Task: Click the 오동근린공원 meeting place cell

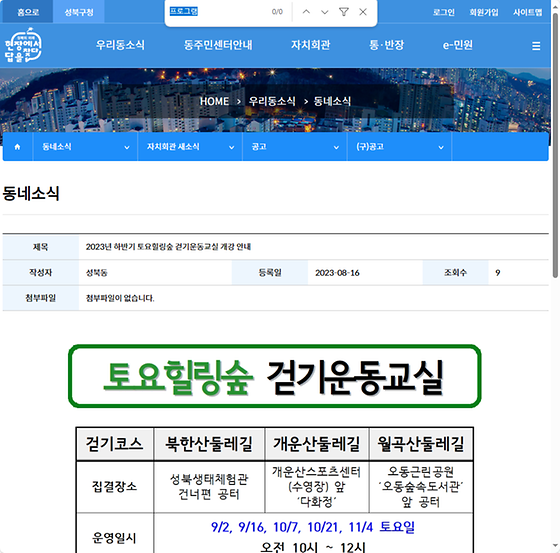Action: (x=421, y=487)
